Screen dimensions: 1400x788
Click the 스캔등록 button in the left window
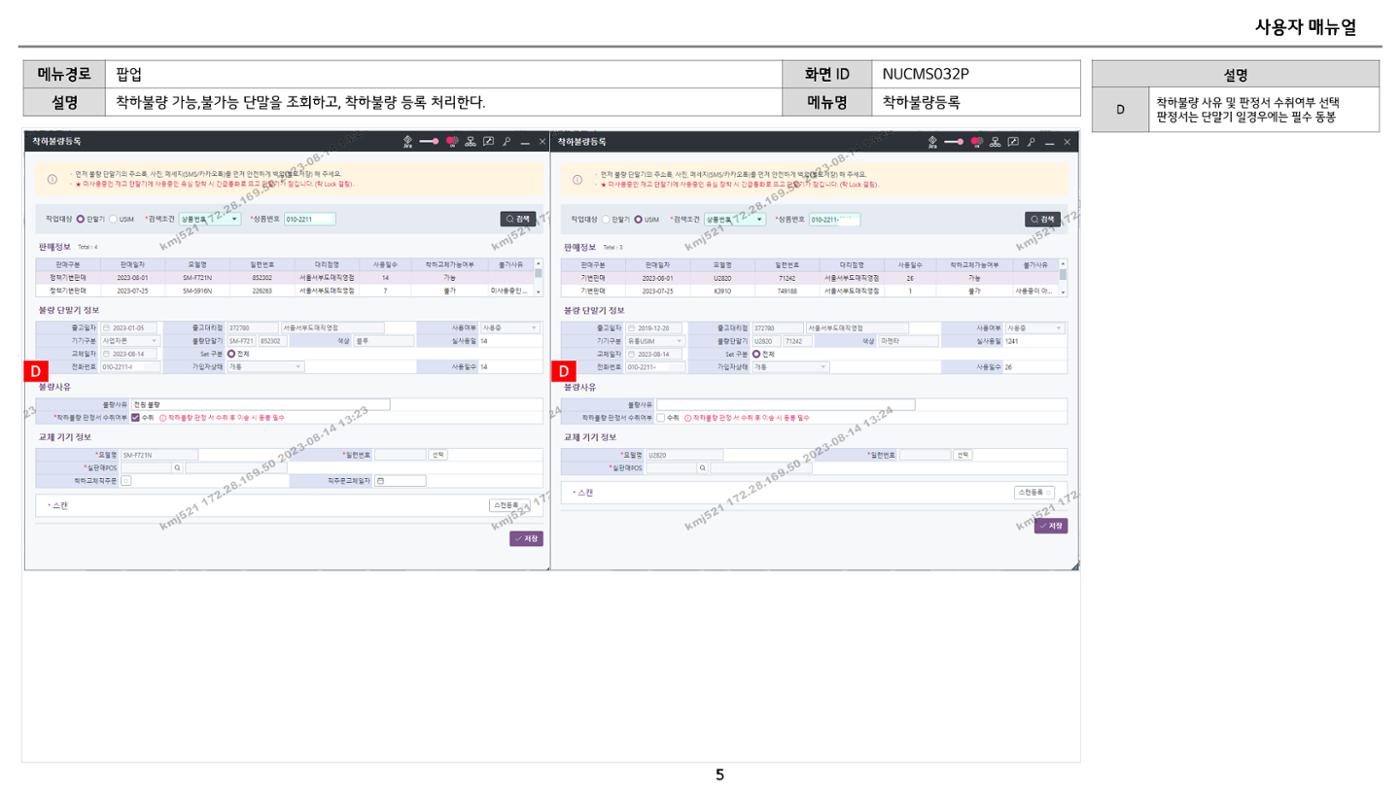pos(509,505)
